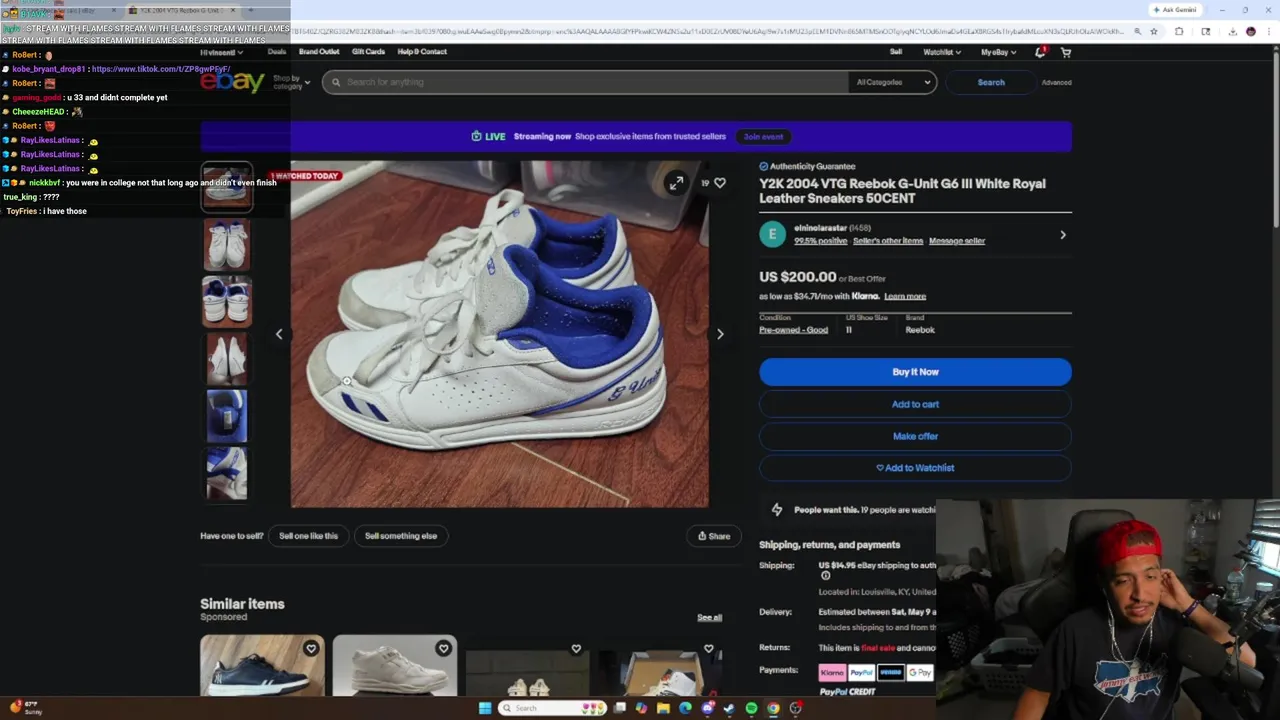Screen dimensions: 1280x720
Task: Click the Buy It Now button
Action: (915, 372)
